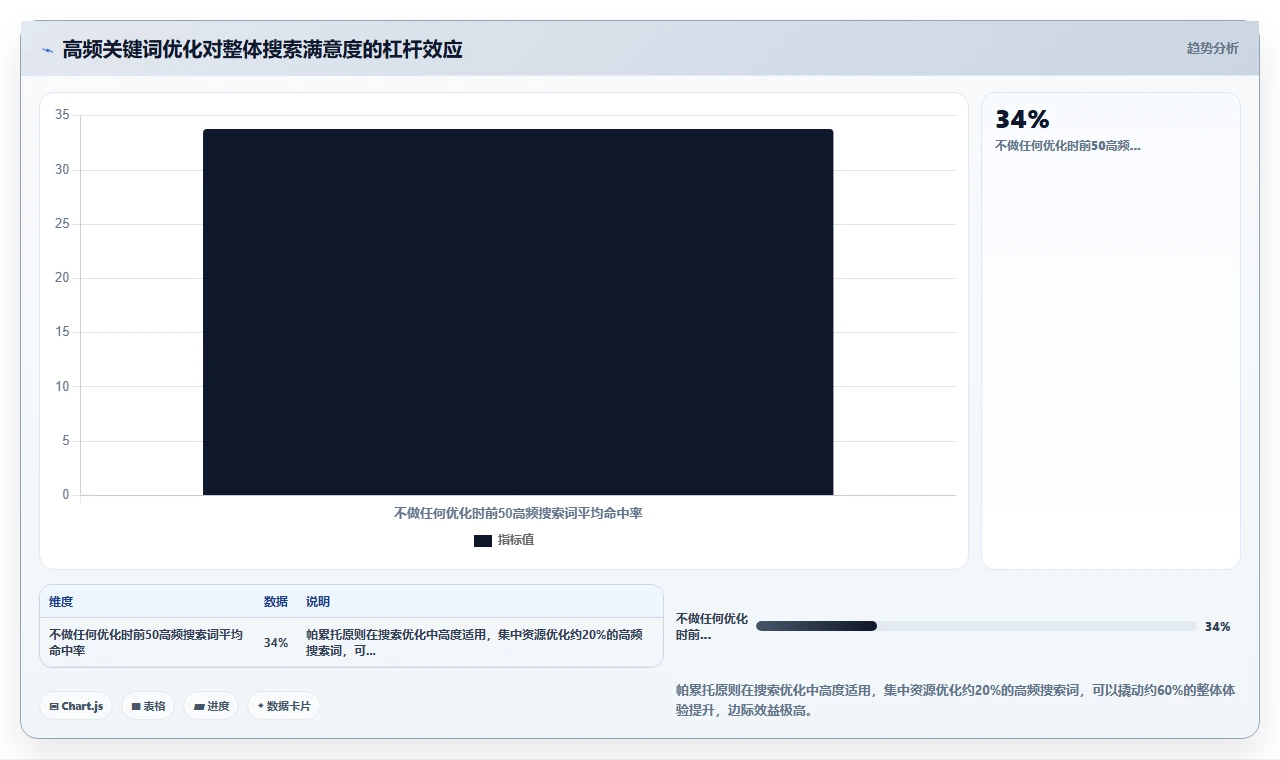The image size is (1280, 760).
Task: Click the title 高频关键词优化对整体搜索满意度的杠杆效应
Action: pos(262,49)
